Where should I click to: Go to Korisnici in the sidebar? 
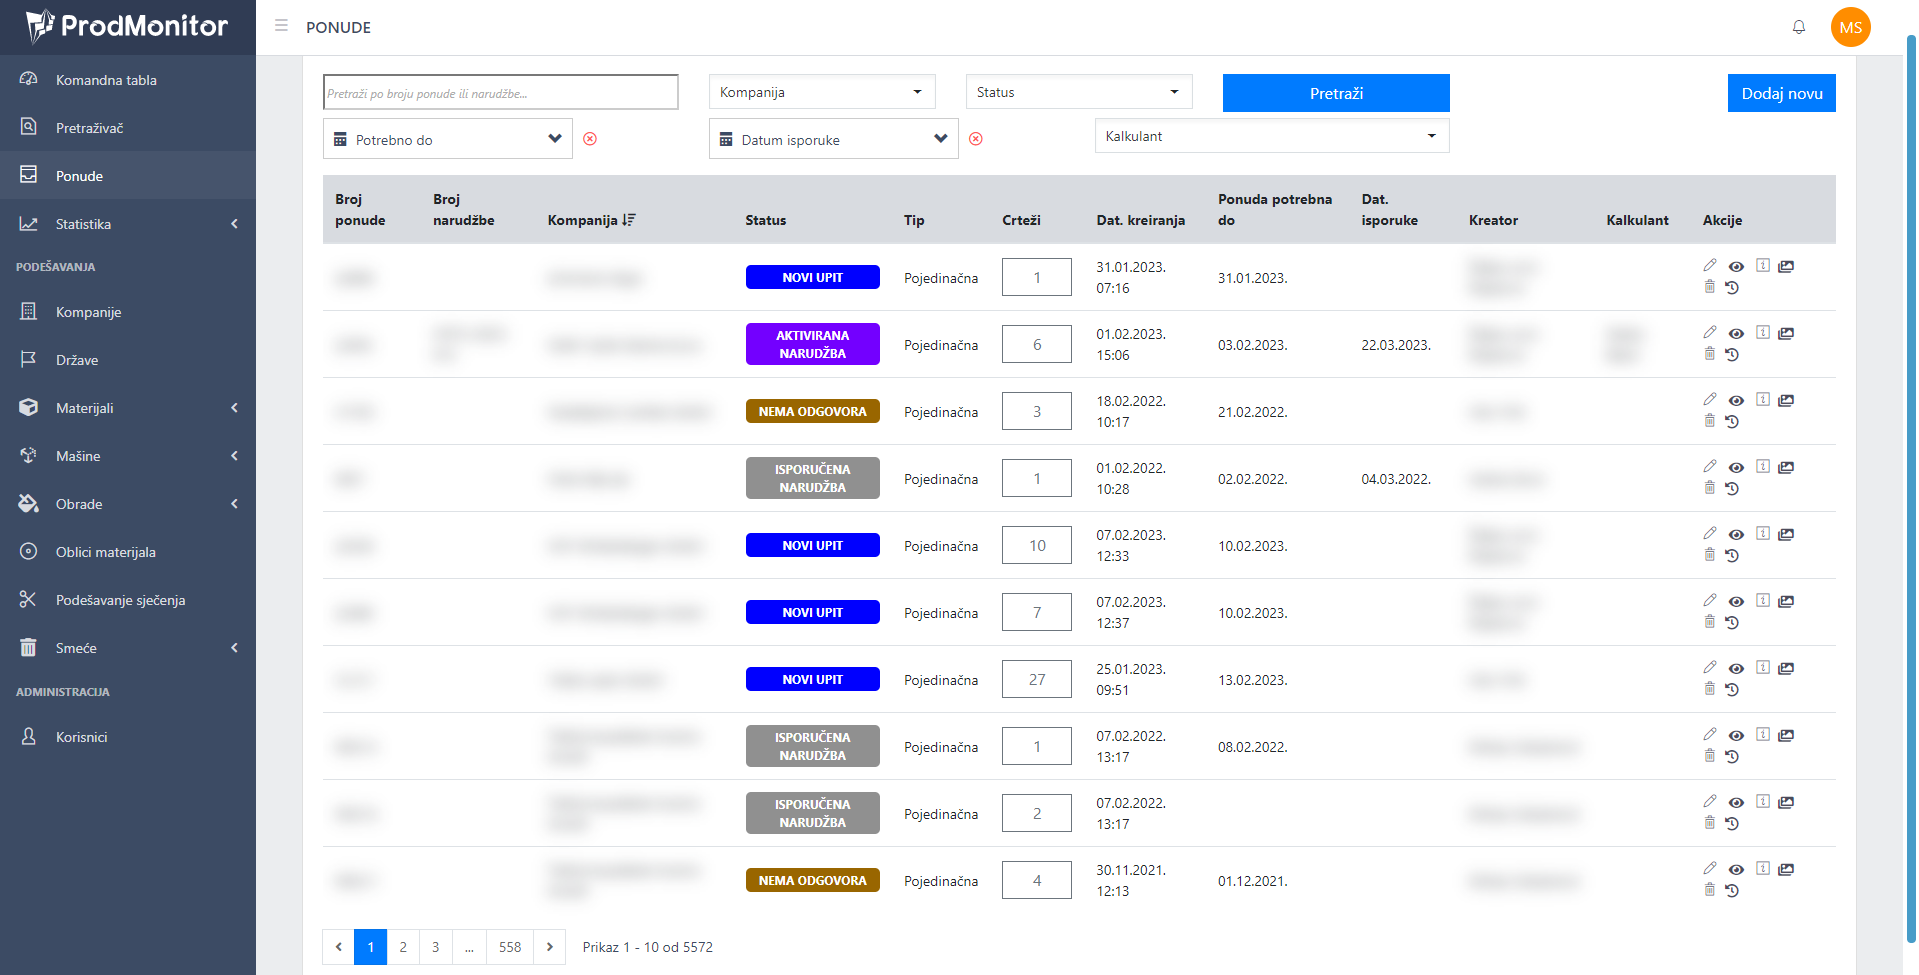pyautogui.click(x=81, y=737)
